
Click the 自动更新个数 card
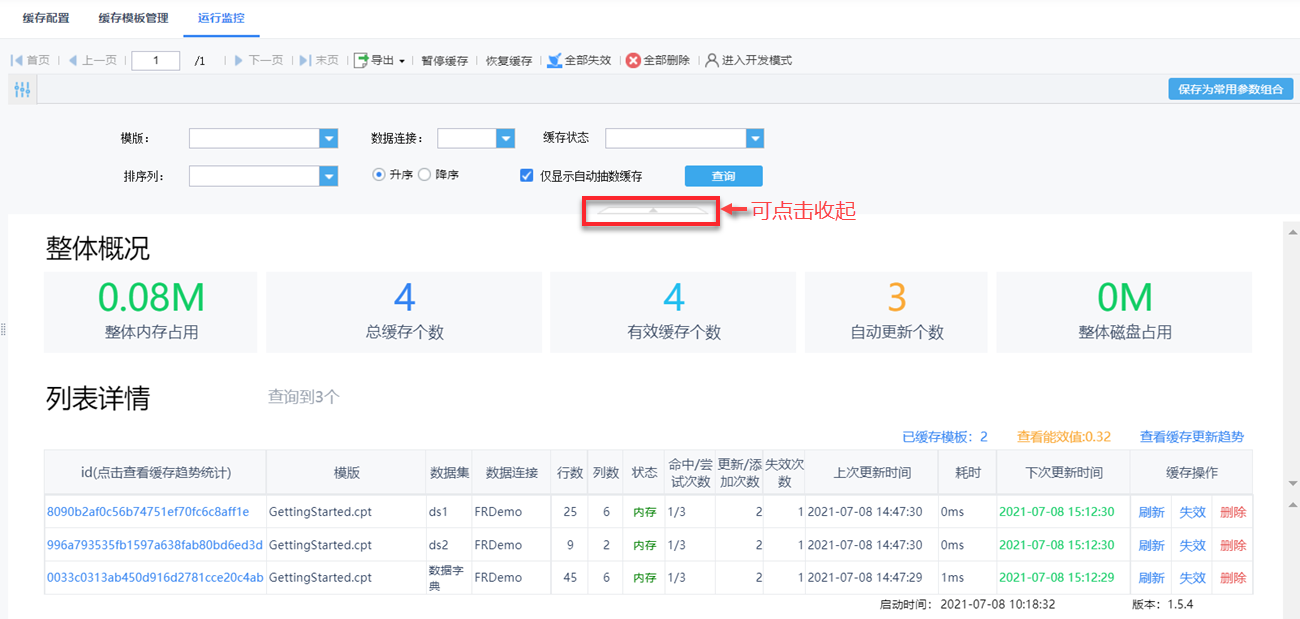click(896, 312)
